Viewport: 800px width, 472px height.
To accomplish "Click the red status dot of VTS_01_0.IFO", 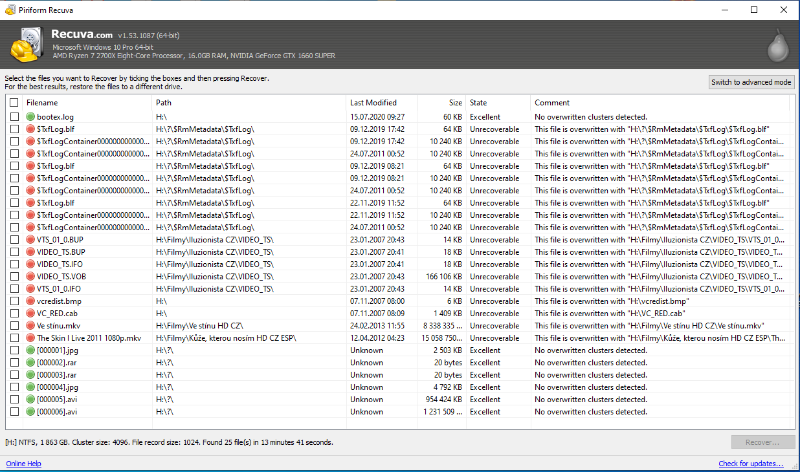I will [x=31, y=289].
